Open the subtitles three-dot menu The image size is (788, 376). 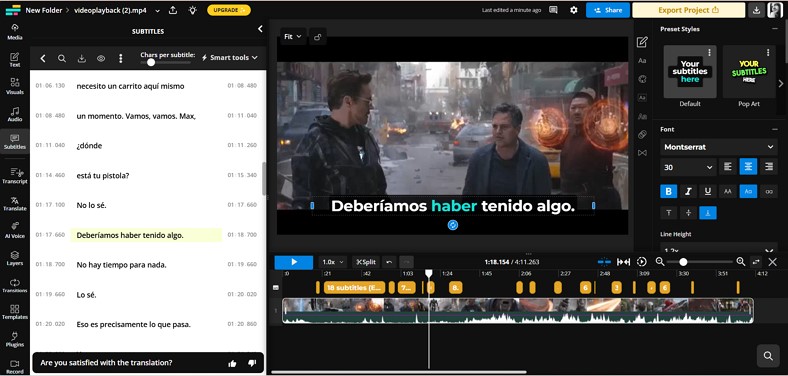tap(121, 58)
